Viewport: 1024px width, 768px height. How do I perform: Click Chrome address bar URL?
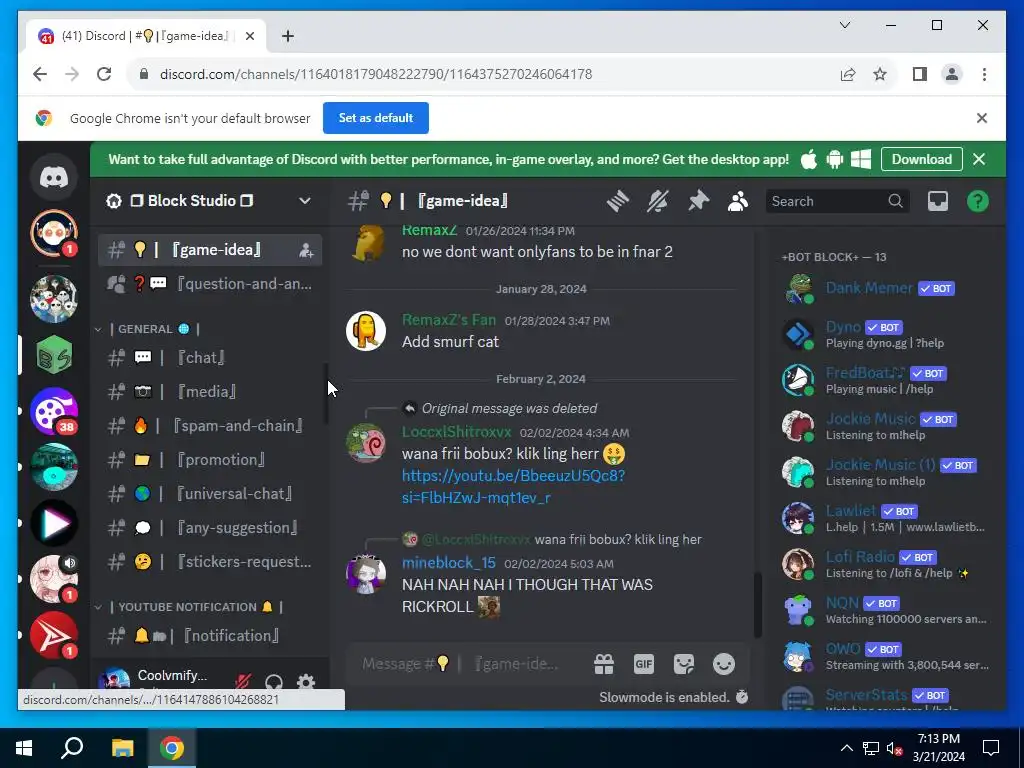pos(376,74)
